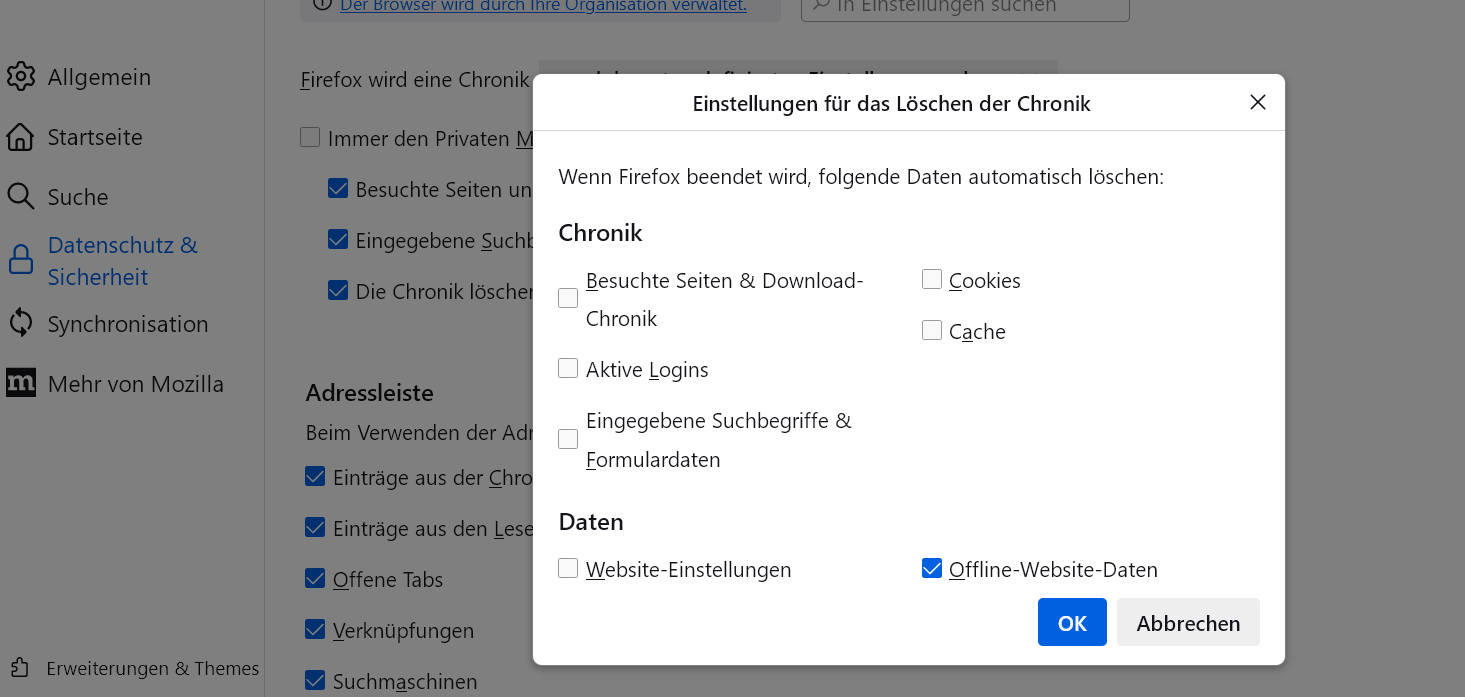Toggle Website-Einstellungen checkbox
This screenshot has width=1465, height=697.
pos(568,569)
